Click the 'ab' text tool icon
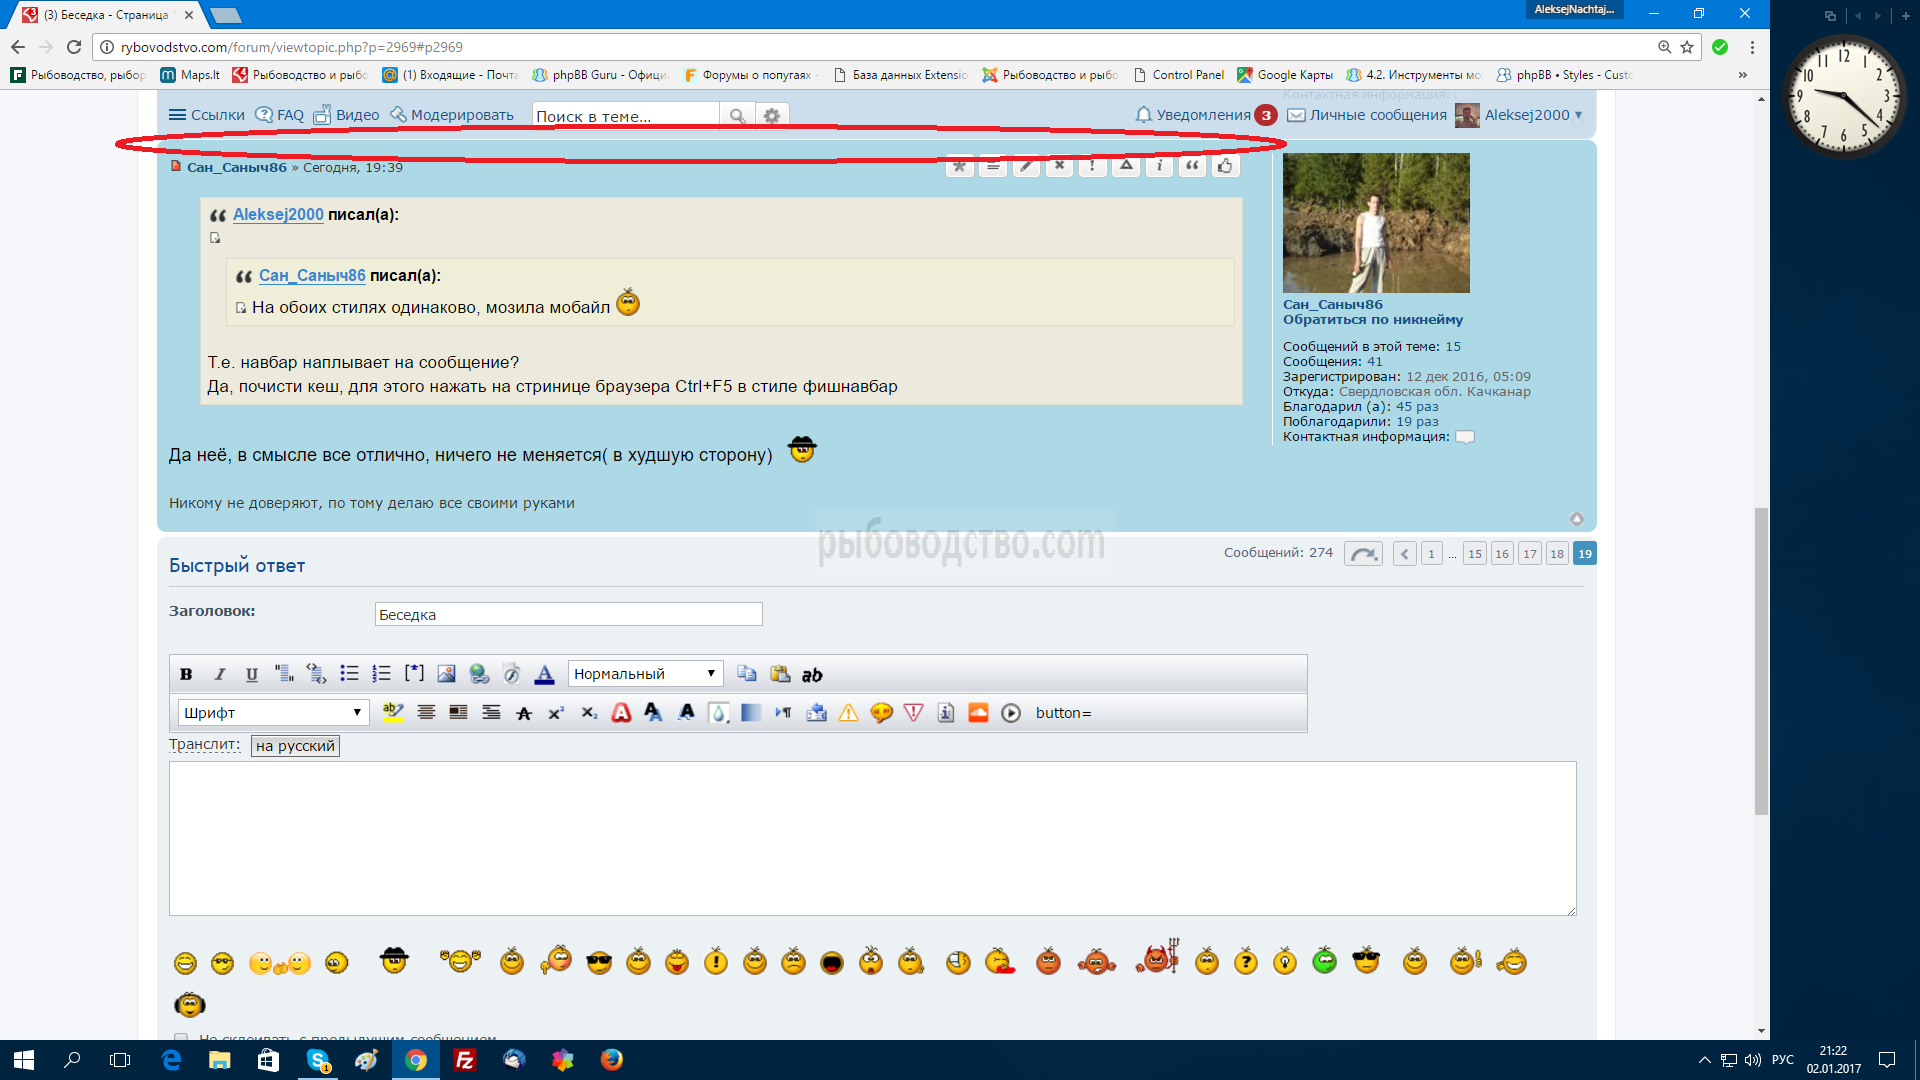Image resolution: width=1920 pixels, height=1080 pixels. [x=812, y=674]
